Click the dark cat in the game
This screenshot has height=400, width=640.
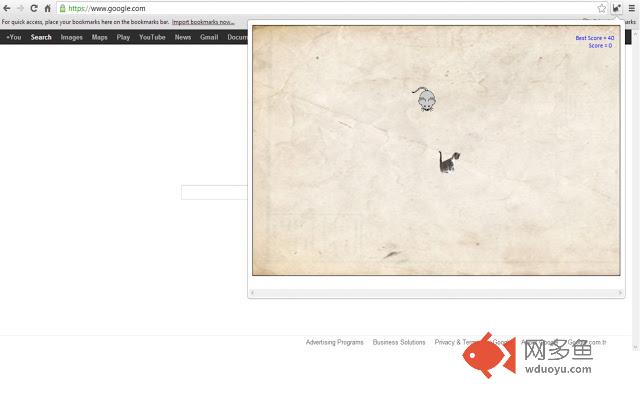point(449,162)
